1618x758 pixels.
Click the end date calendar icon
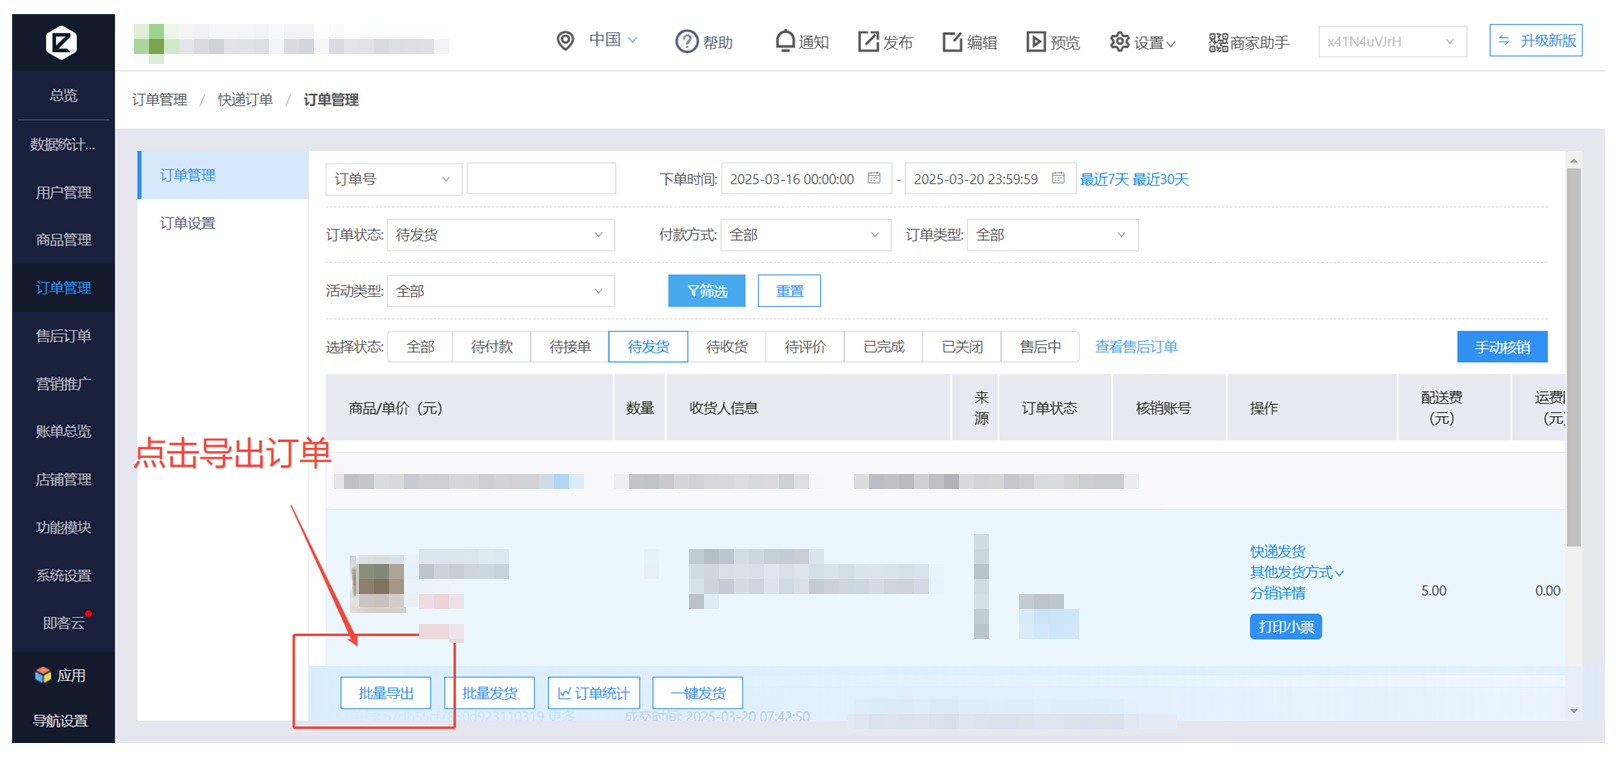click(x=1058, y=178)
